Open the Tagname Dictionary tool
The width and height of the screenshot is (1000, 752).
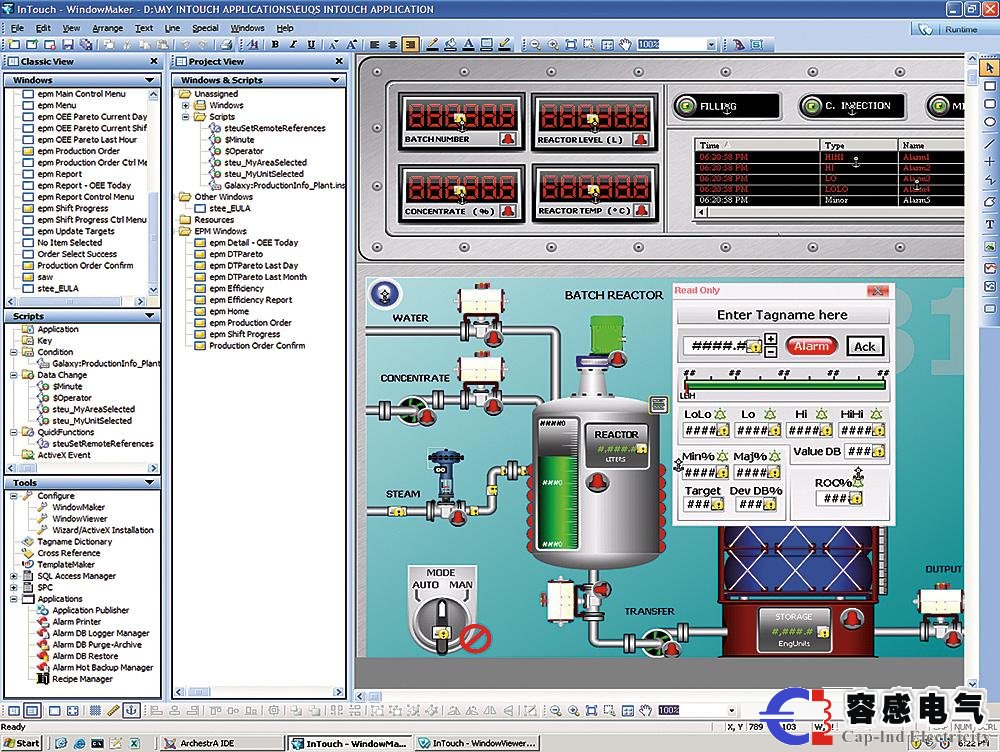75,542
